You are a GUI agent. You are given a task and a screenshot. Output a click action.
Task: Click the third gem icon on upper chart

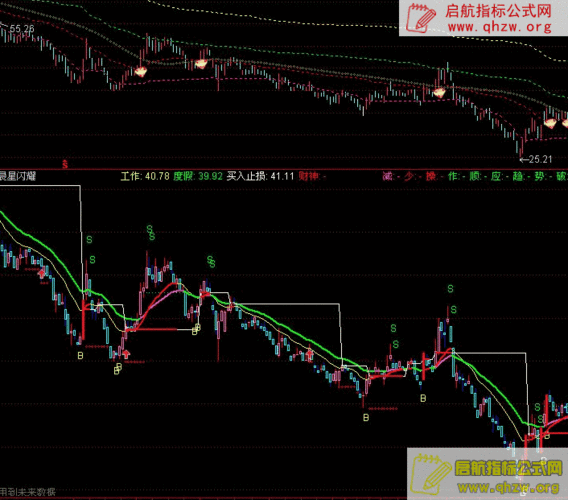point(439,93)
